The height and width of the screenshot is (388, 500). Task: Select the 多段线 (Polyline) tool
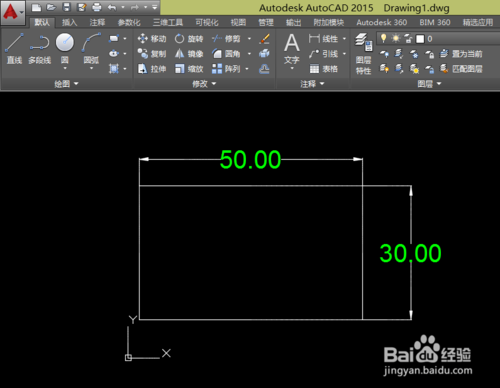coord(39,49)
